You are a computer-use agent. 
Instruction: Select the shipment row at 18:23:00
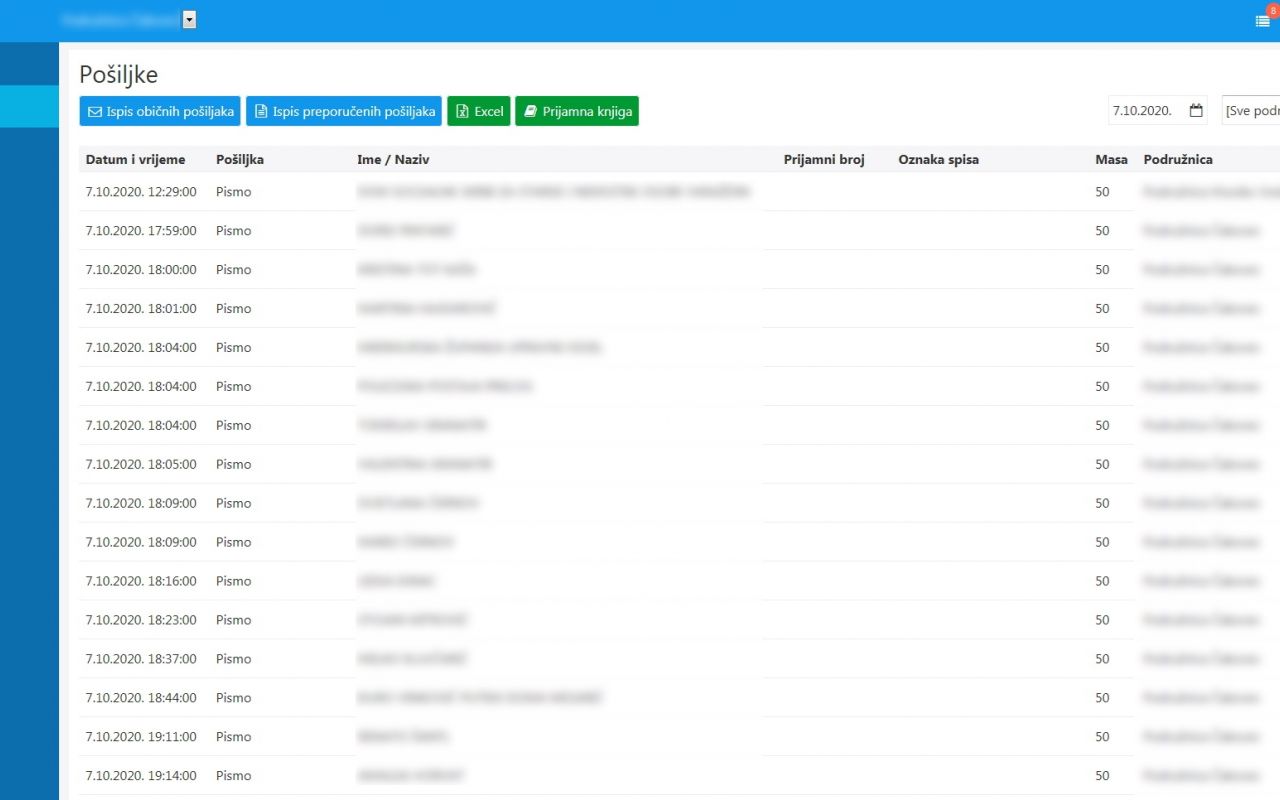(x=141, y=620)
